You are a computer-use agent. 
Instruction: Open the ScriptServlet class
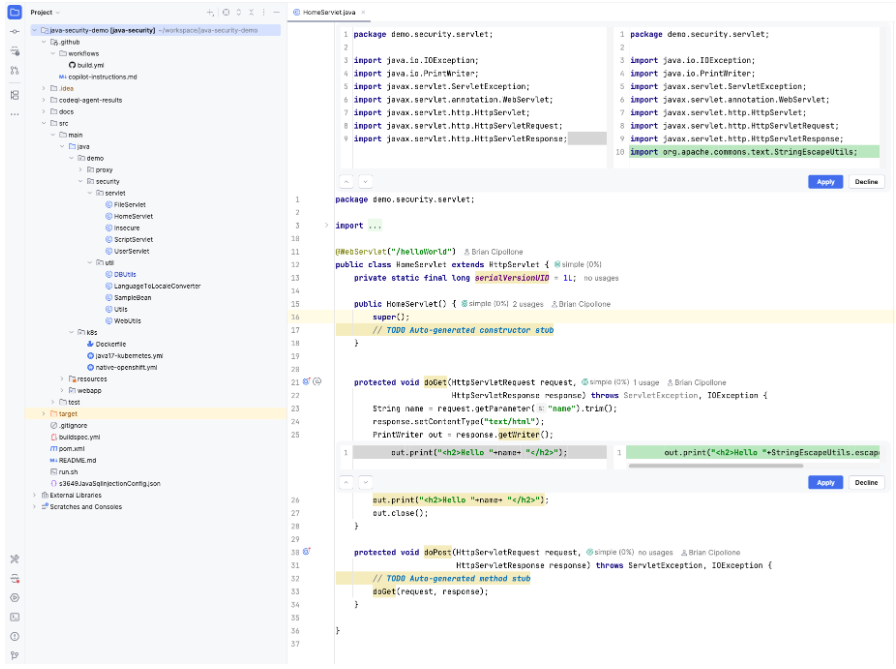pyautogui.click(x=129, y=239)
